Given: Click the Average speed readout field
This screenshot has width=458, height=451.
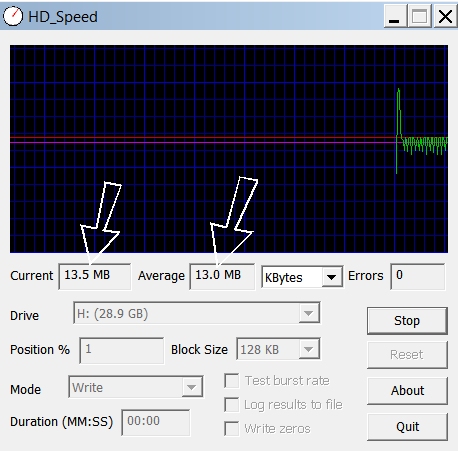Looking at the screenshot, I should click(x=222, y=276).
